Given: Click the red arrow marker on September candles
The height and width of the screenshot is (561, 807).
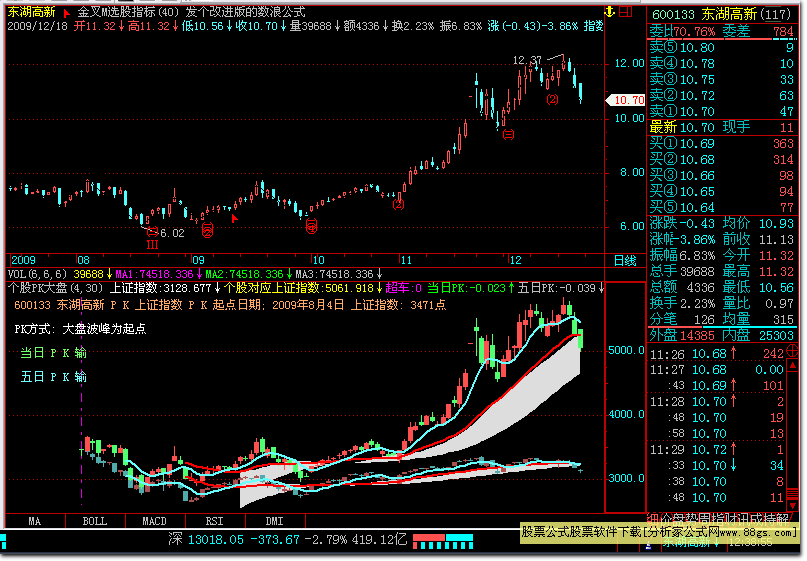Looking at the screenshot, I should tap(234, 217).
